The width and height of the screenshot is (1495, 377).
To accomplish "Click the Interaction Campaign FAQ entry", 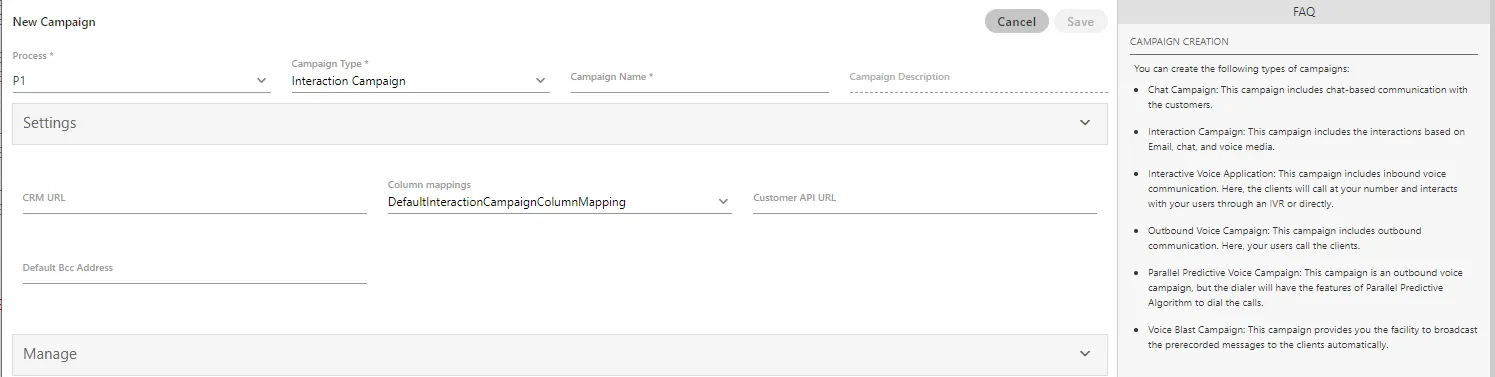I will coord(1306,139).
